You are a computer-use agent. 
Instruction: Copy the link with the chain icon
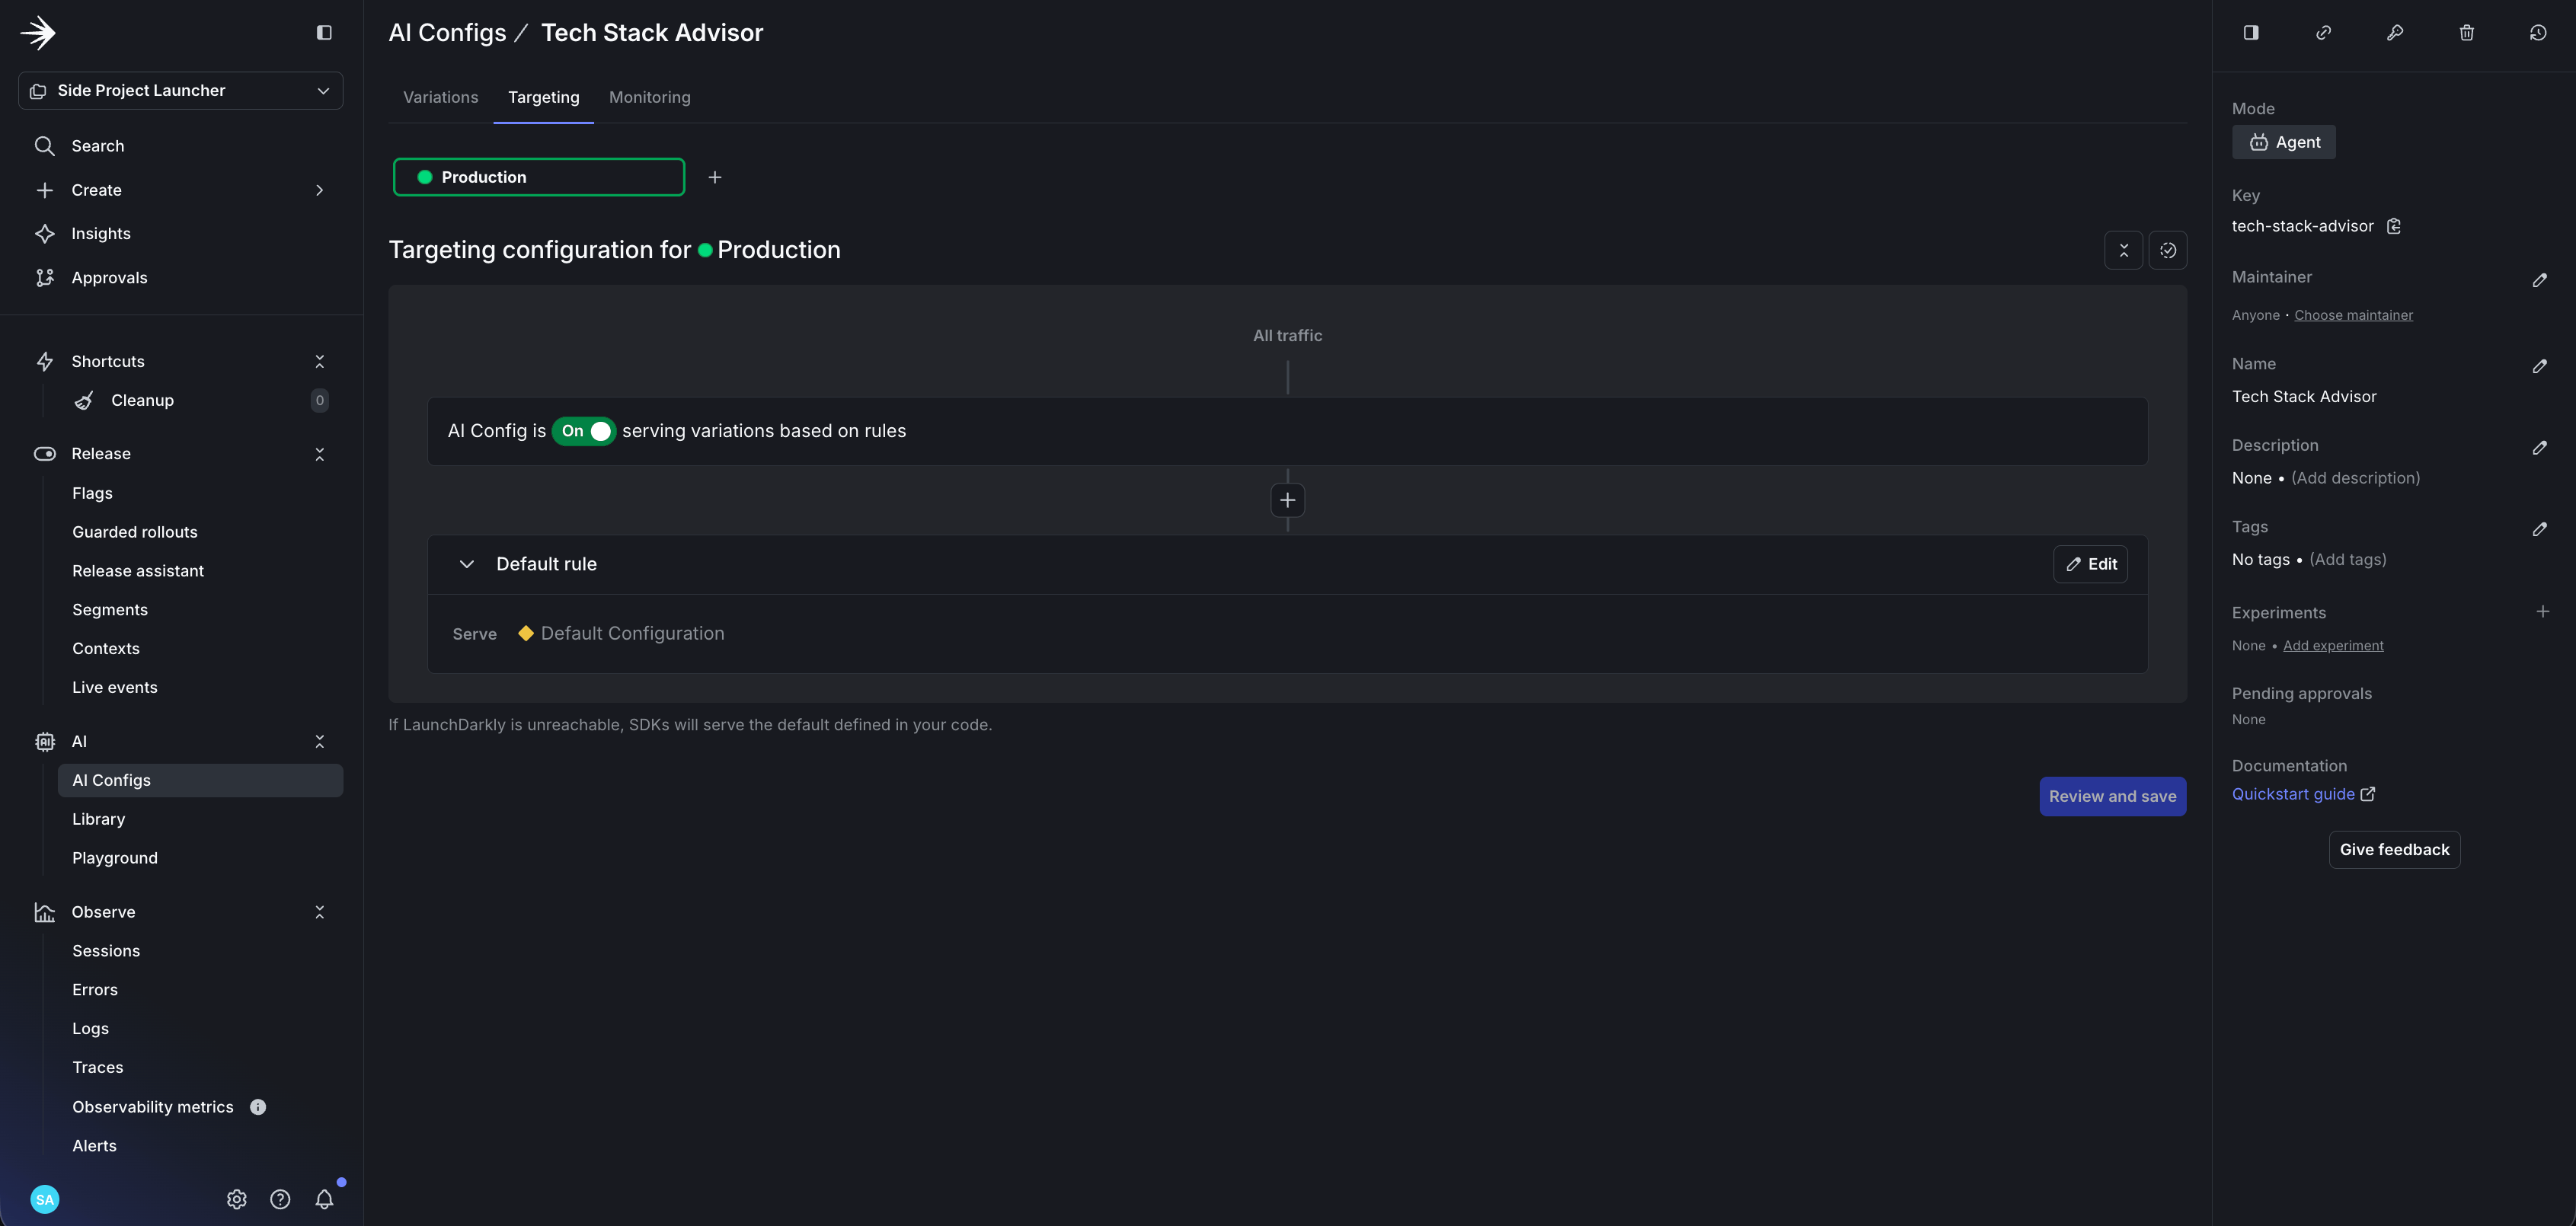point(2323,33)
